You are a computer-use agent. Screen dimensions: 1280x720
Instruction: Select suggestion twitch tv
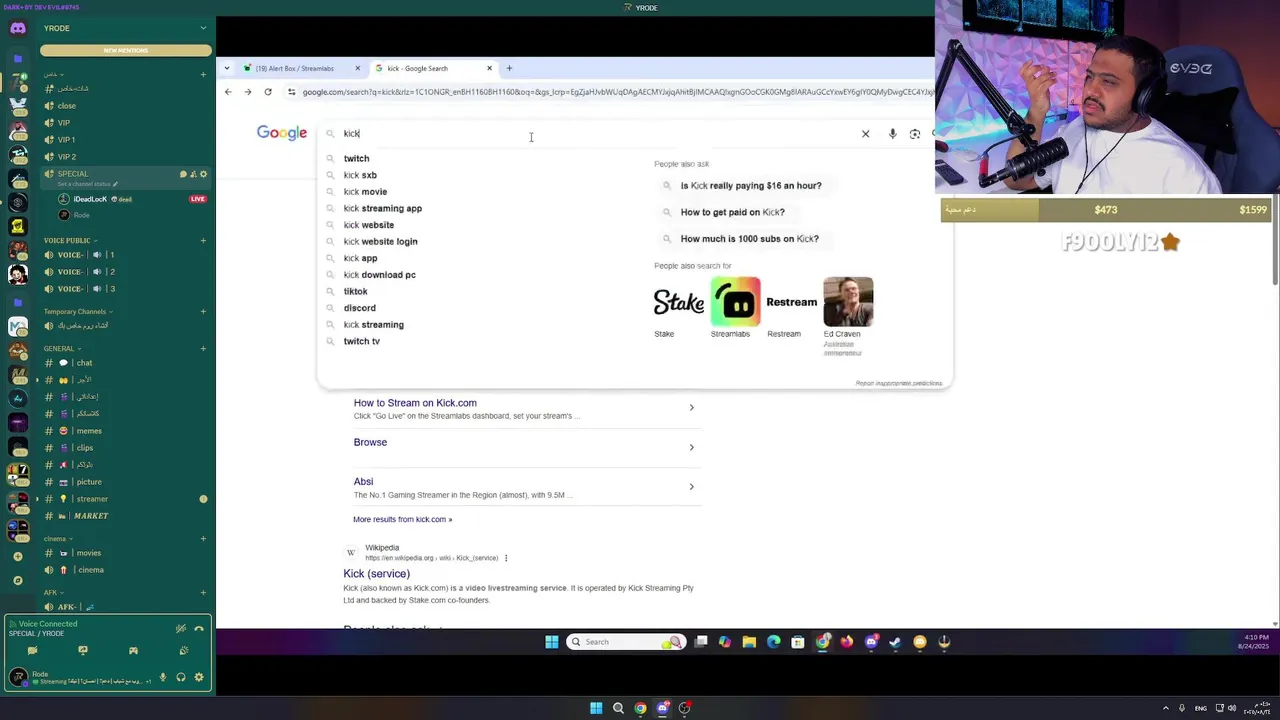click(362, 341)
